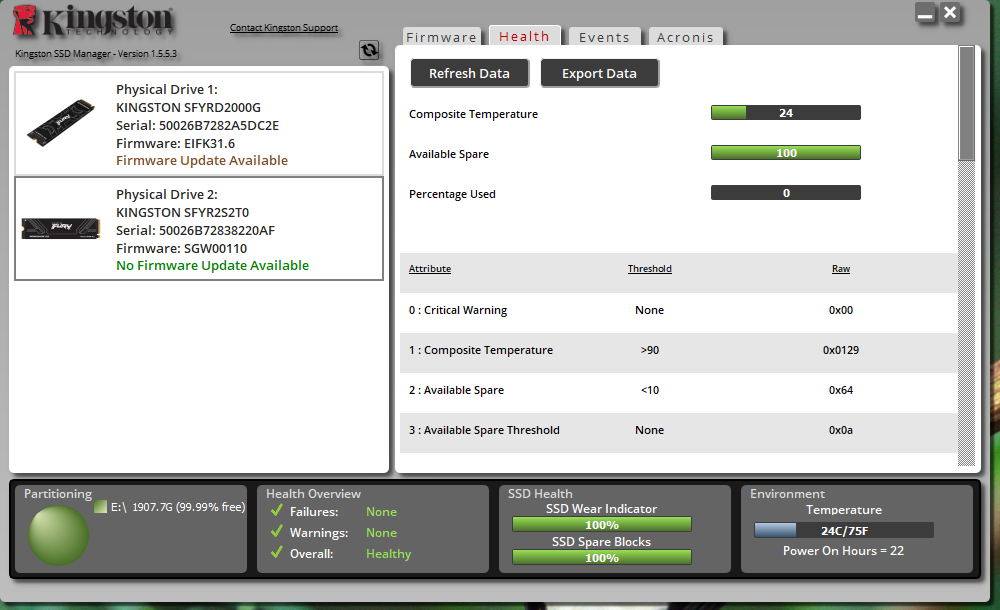Screen dimensions: 1000x610
Task: Sort by the Attribute column header
Action: [x=430, y=269]
